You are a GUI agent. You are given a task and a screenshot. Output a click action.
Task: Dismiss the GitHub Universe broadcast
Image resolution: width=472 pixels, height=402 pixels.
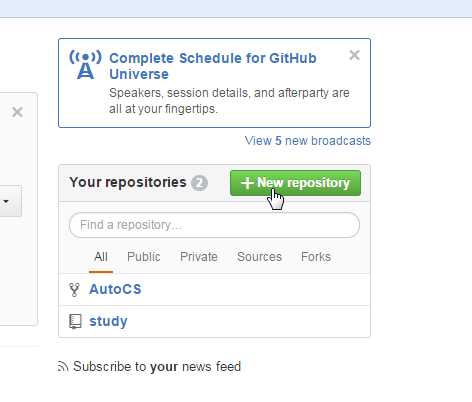(x=354, y=55)
